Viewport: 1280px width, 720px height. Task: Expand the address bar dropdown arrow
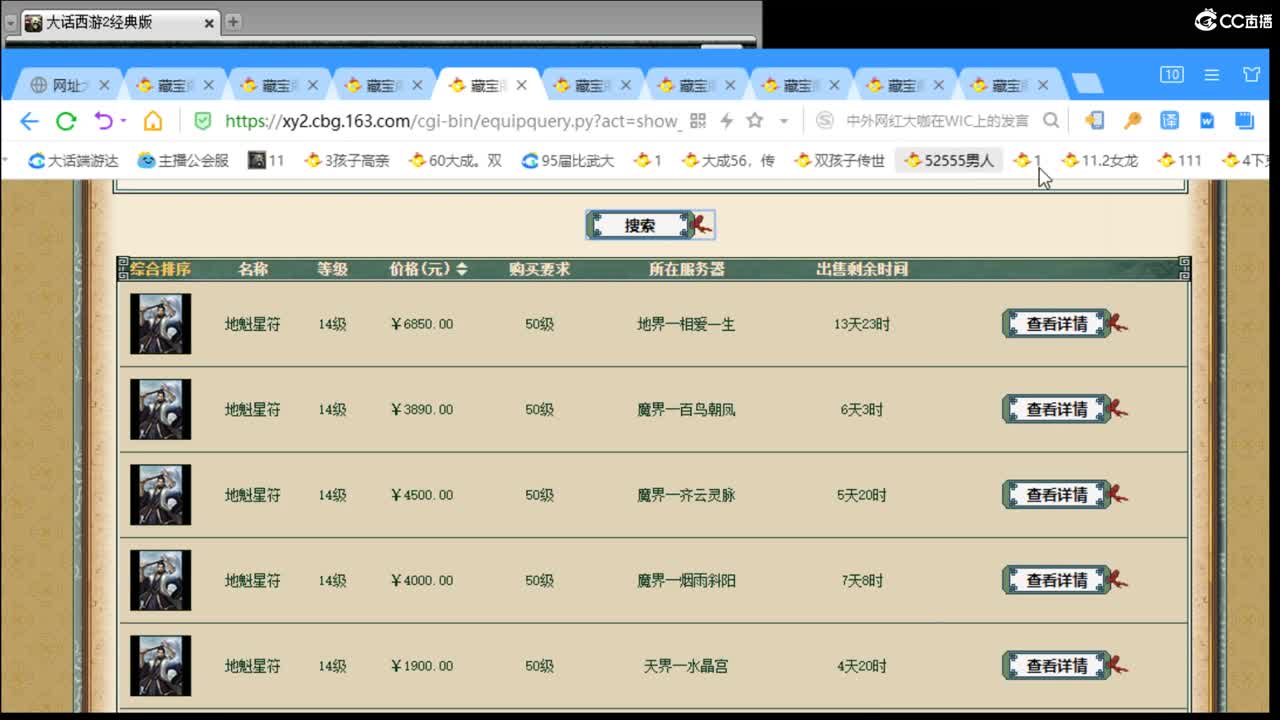(x=784, y=121)
